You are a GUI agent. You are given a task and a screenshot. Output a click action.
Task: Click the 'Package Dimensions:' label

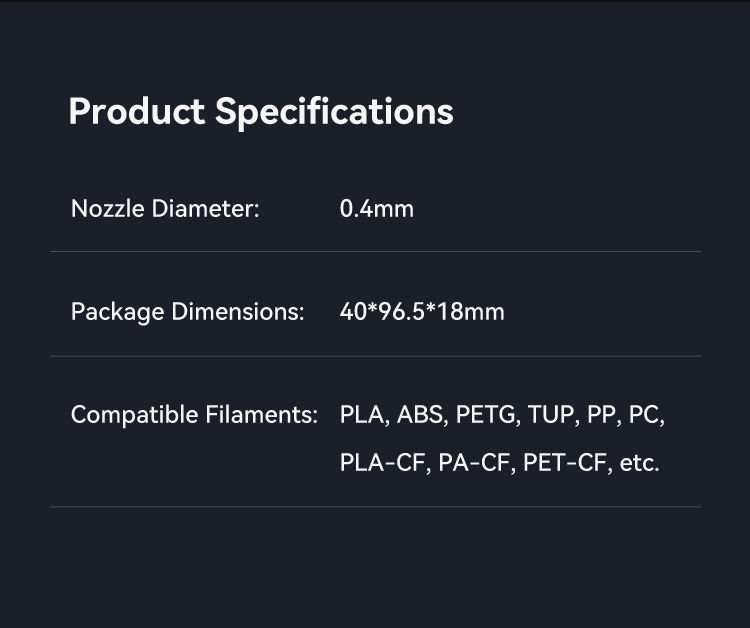pos(187,312)
